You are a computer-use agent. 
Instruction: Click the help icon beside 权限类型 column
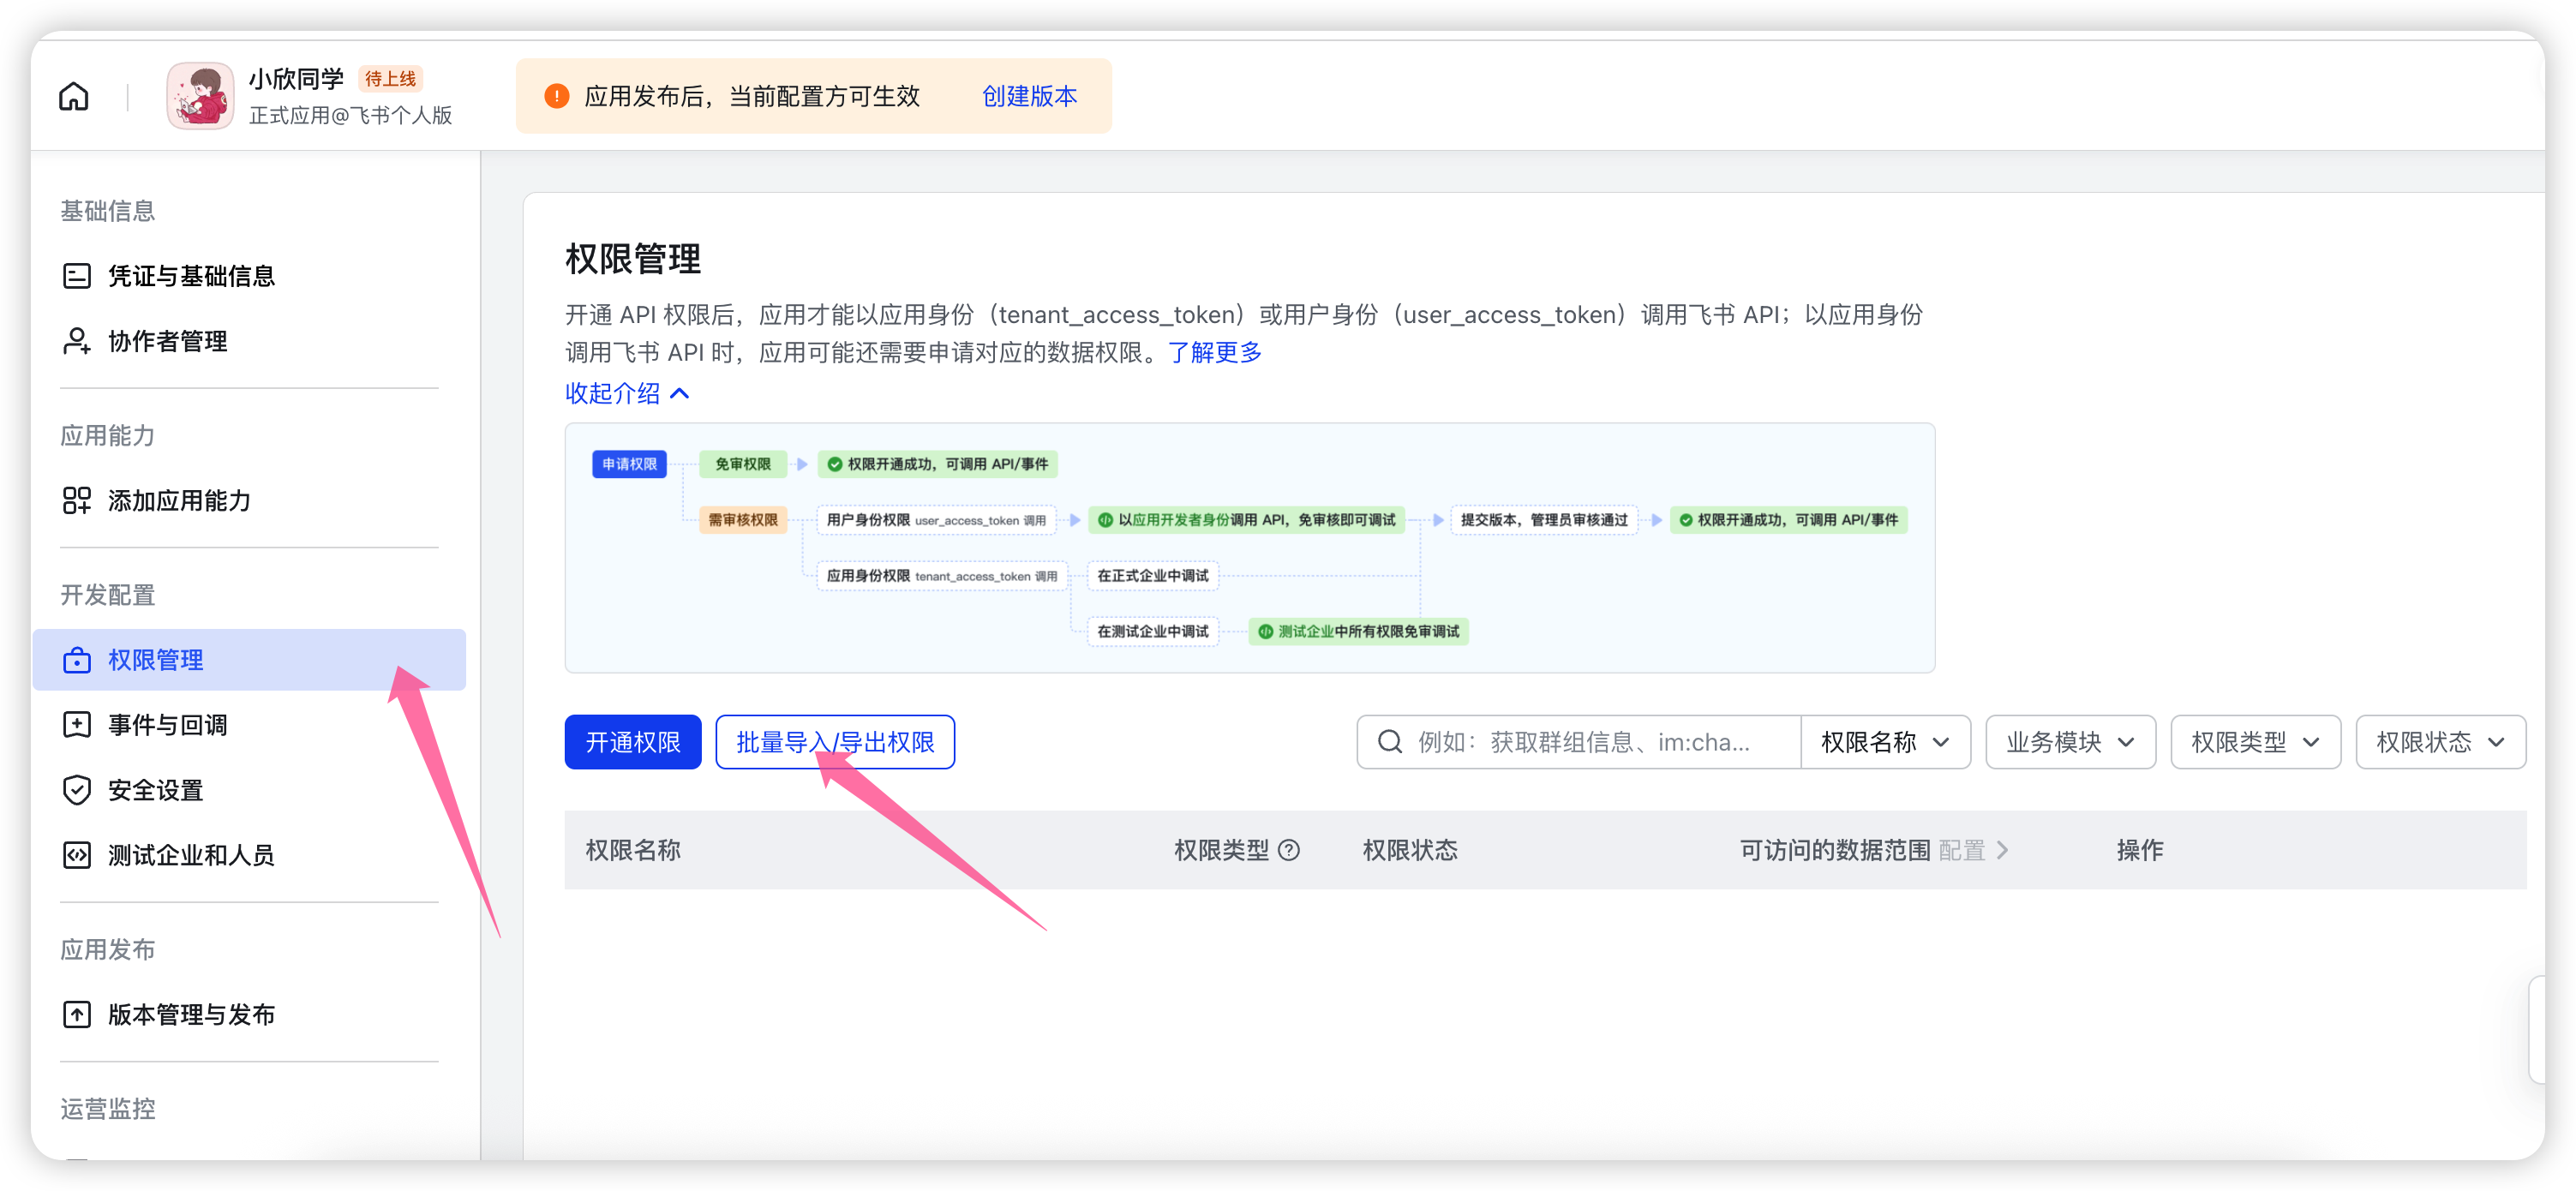[1290, 850]
